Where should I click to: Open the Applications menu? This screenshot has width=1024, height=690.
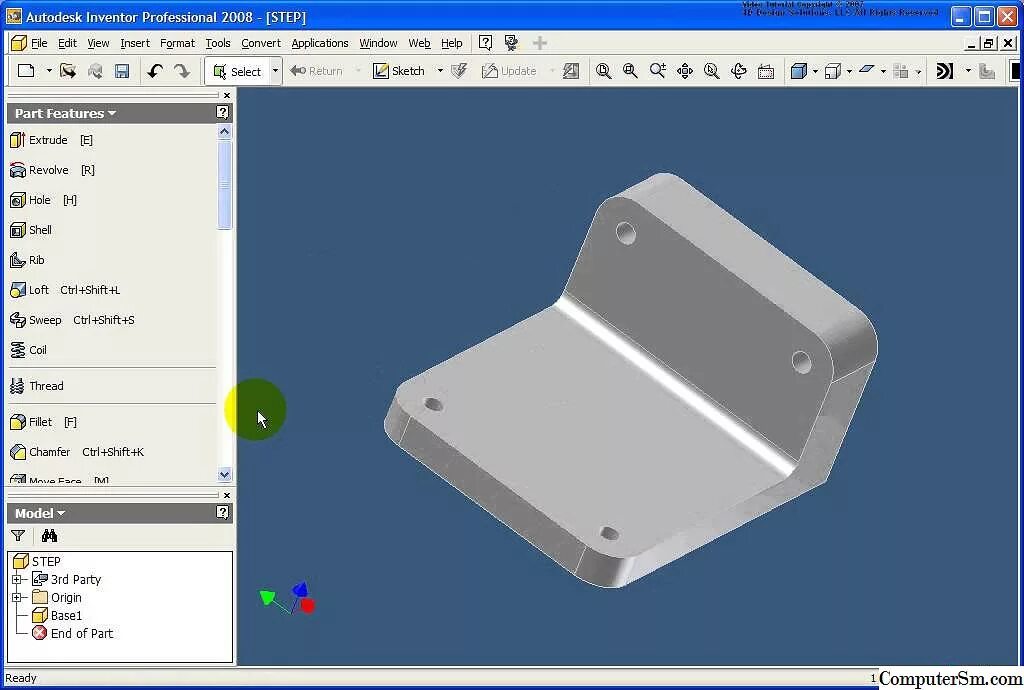point(319,43)
